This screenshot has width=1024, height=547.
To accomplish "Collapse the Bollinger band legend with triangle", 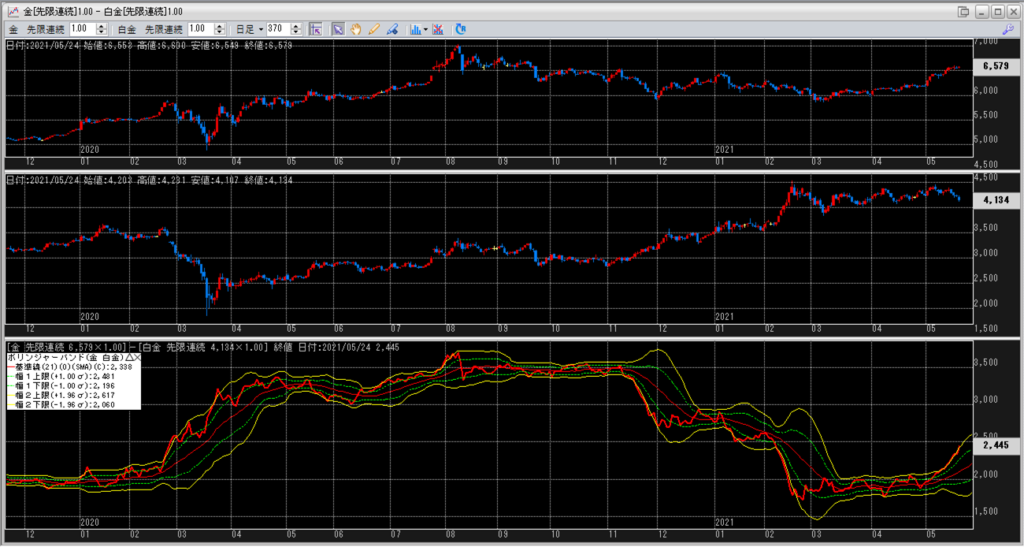I will coord(129,358).
